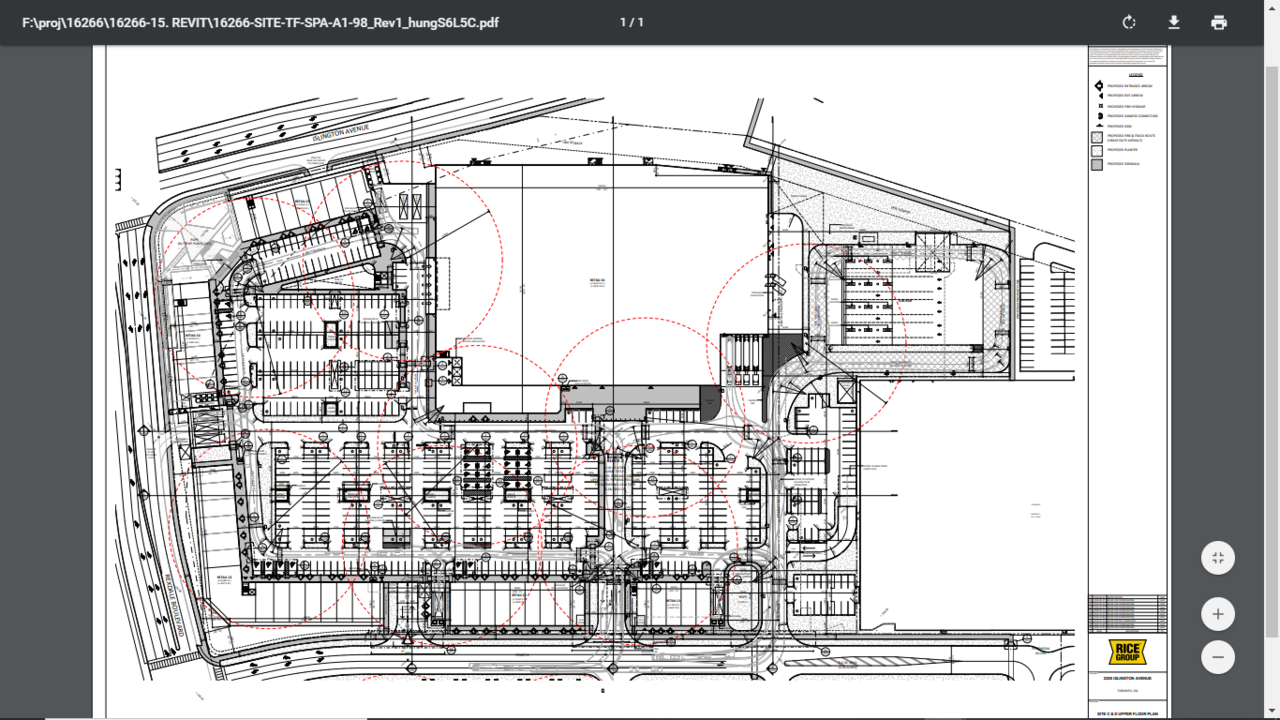Click the proposed sidewalk gray legend swatch
The width and height of the screenshot is (1280, 720).
click(x=1097, y=164)
